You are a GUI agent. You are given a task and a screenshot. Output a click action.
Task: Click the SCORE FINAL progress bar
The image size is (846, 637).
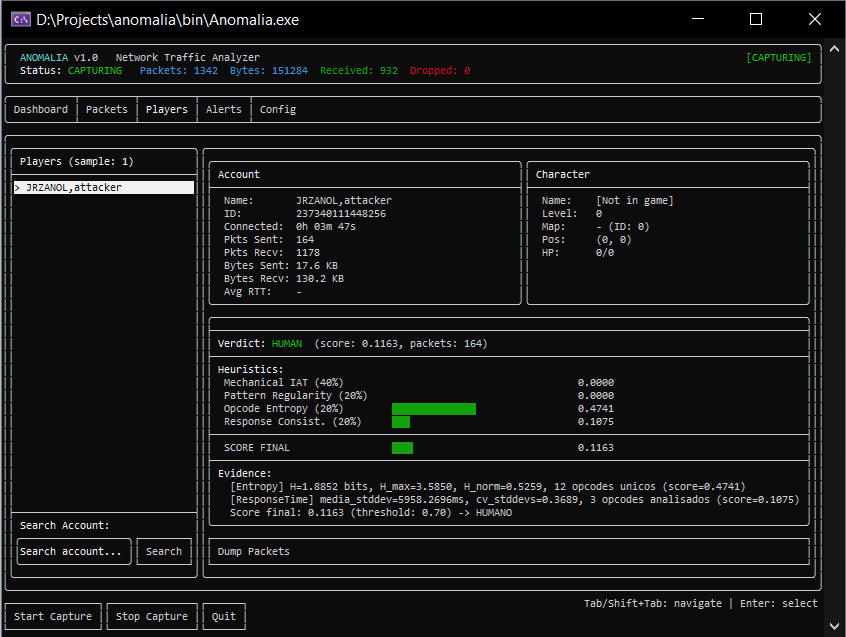tap(402, 448)
